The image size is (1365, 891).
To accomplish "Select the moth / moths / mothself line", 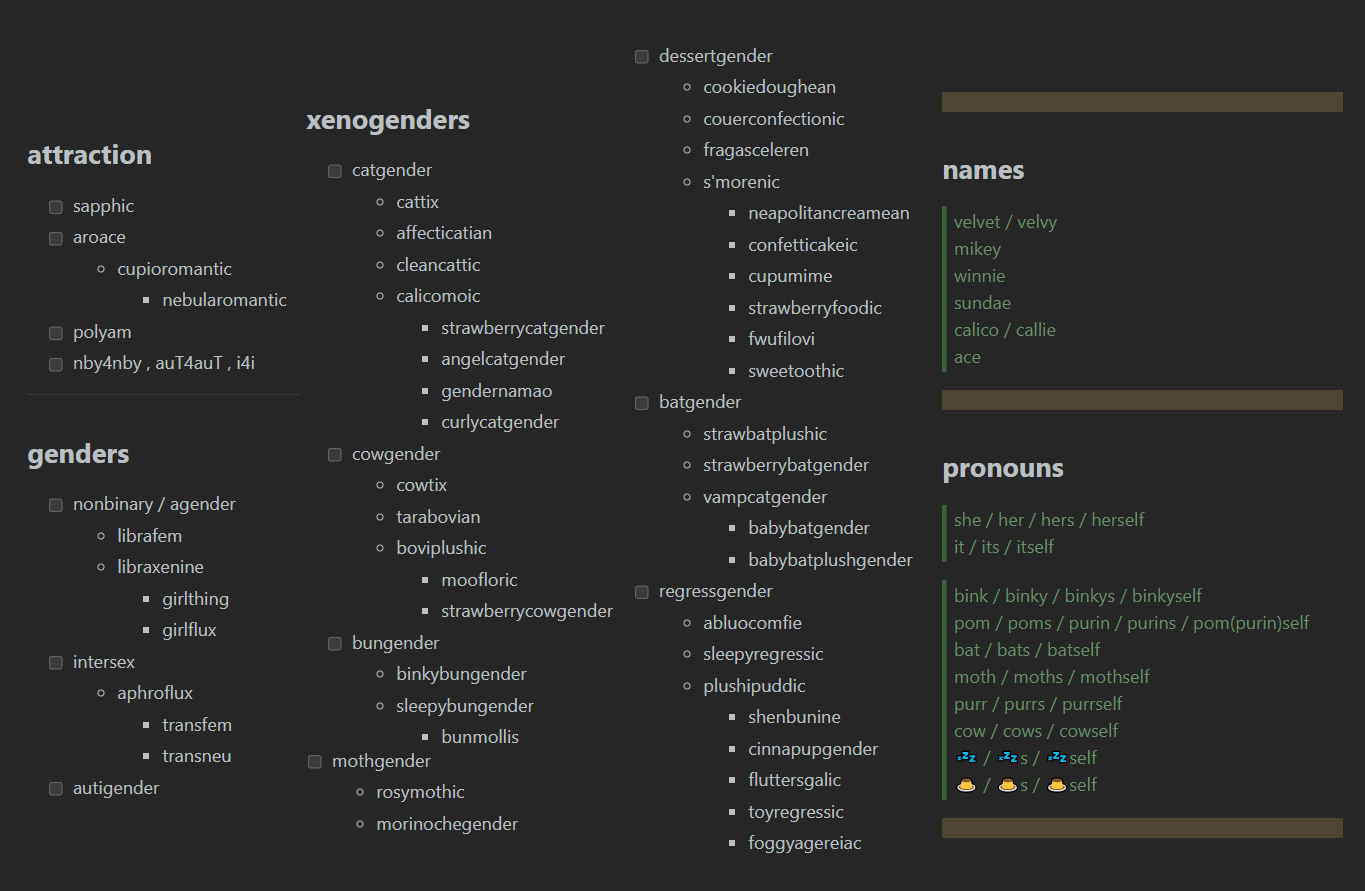I will 1051,677.
